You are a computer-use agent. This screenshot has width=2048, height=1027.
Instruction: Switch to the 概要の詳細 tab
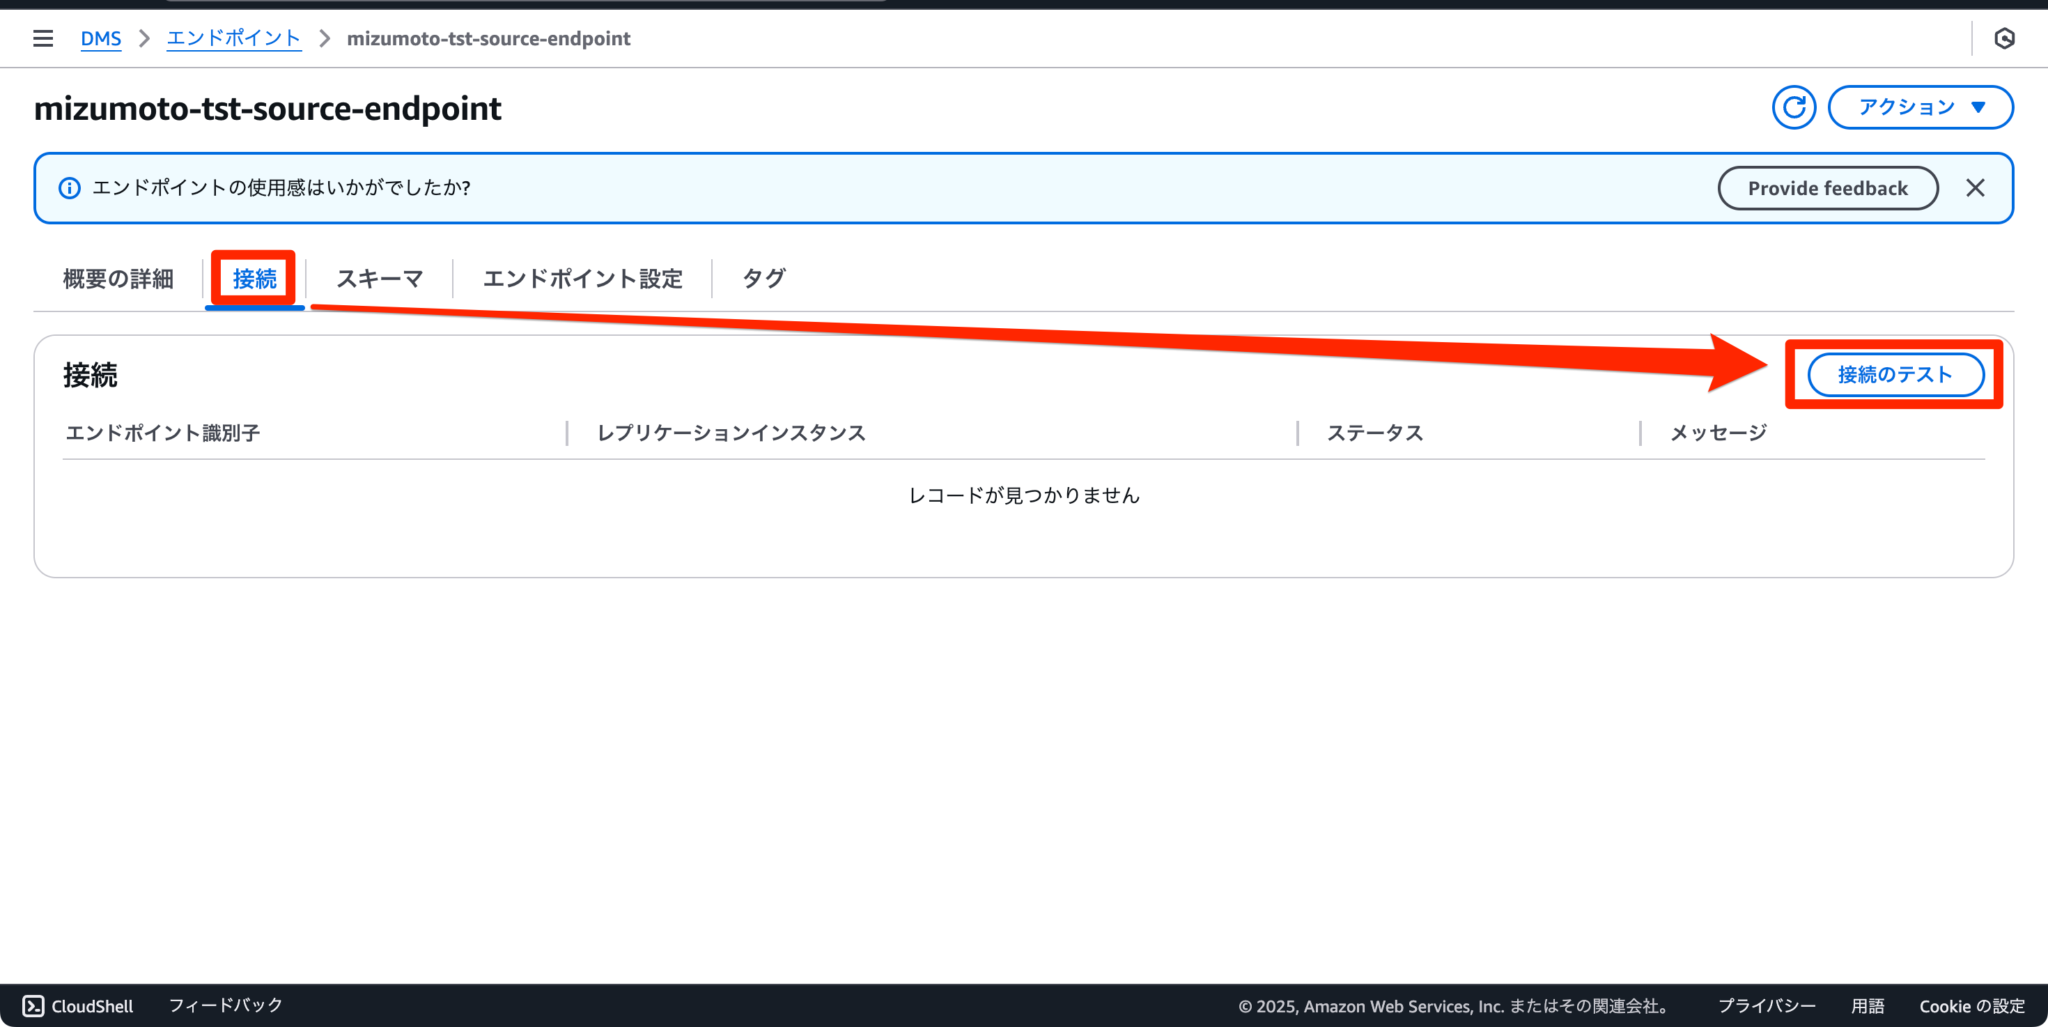117,279
